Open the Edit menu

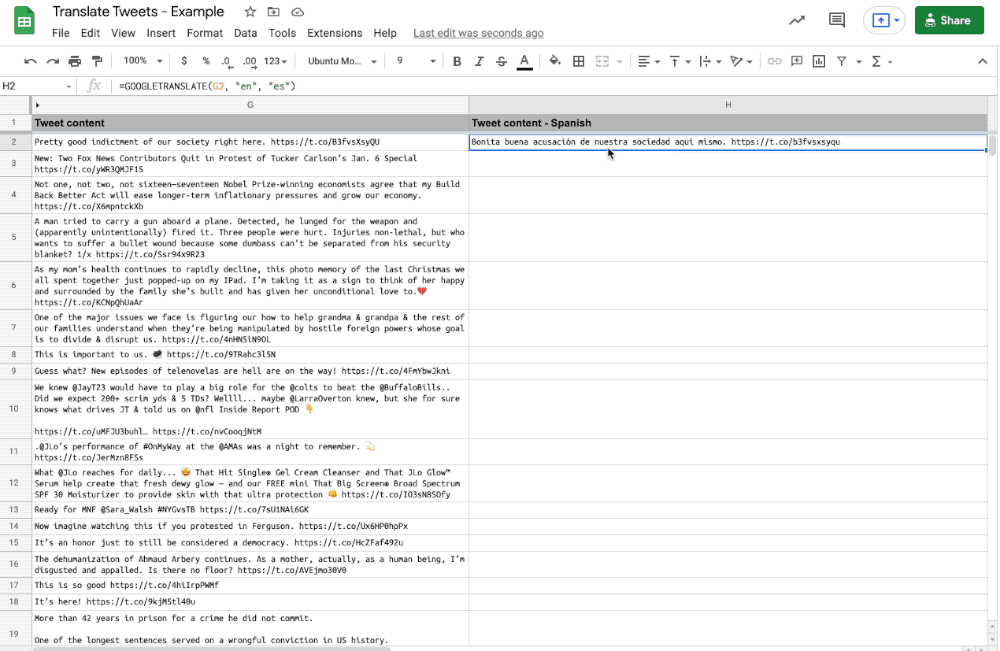[x=90, y=33]
